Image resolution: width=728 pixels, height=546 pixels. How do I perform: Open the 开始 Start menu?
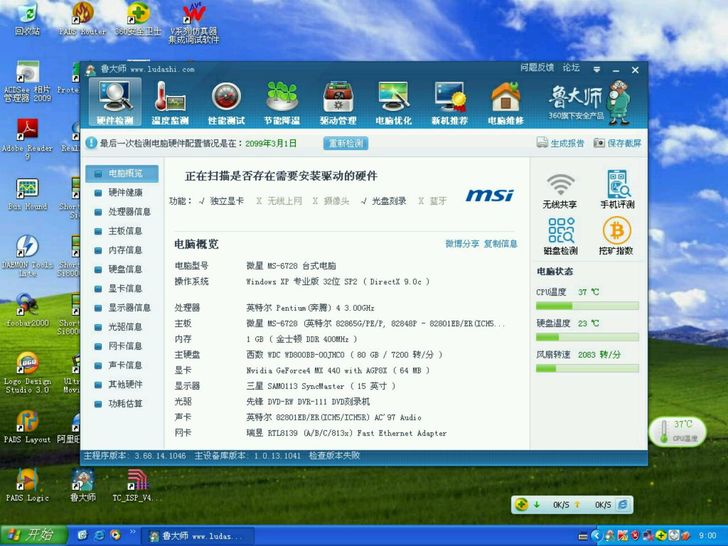pyautogui.click(x=33, y=535)
